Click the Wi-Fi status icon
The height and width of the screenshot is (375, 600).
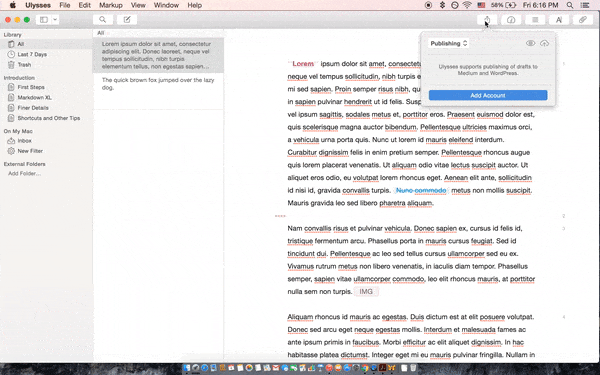(467, 5)
